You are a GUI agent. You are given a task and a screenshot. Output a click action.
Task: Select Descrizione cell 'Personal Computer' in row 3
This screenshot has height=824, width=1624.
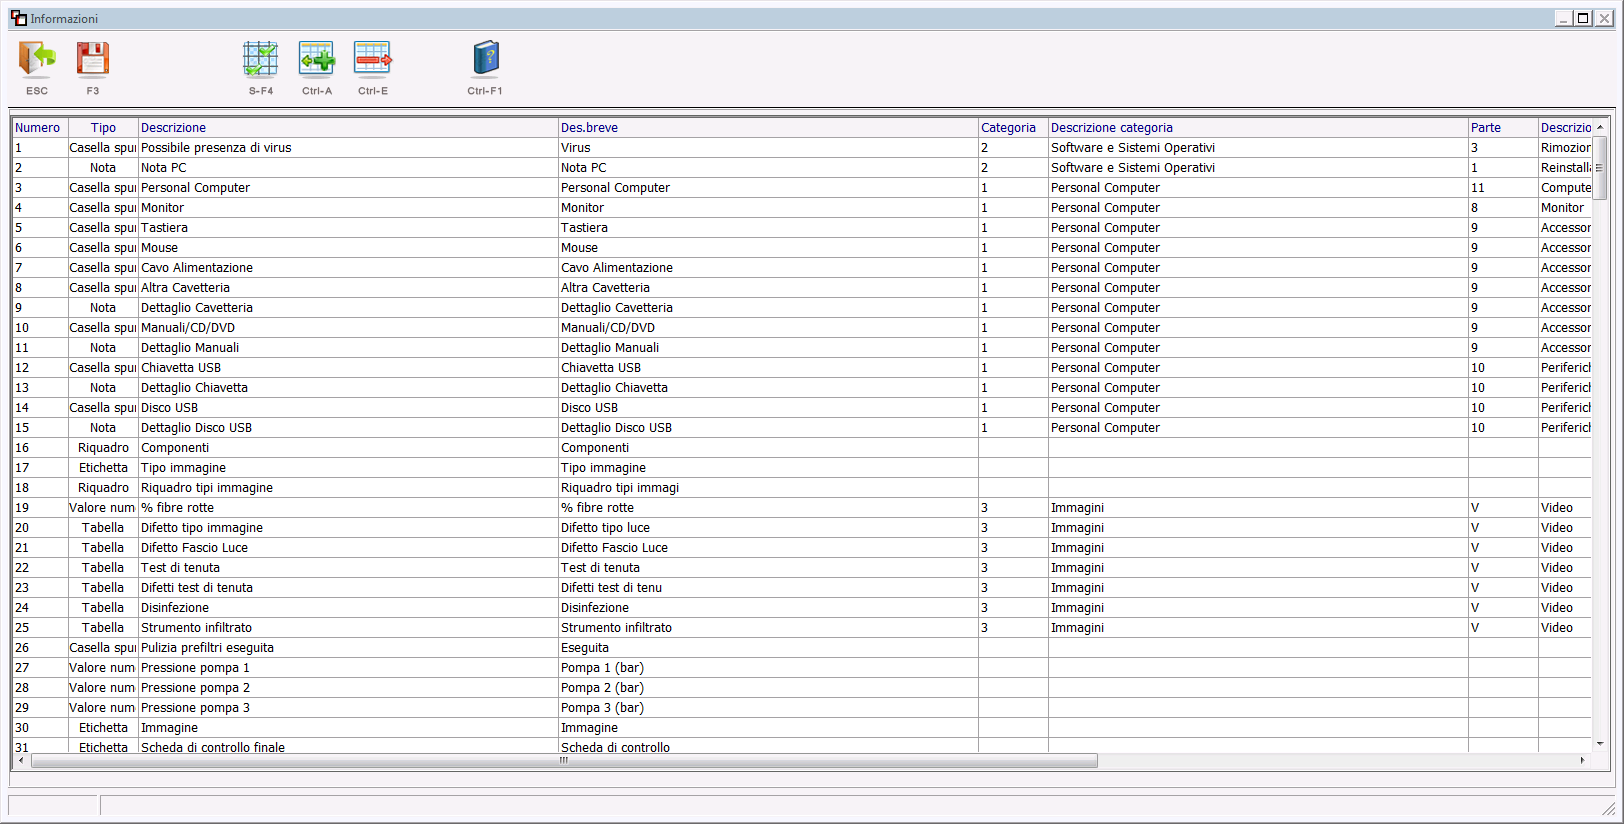point(348,188)
